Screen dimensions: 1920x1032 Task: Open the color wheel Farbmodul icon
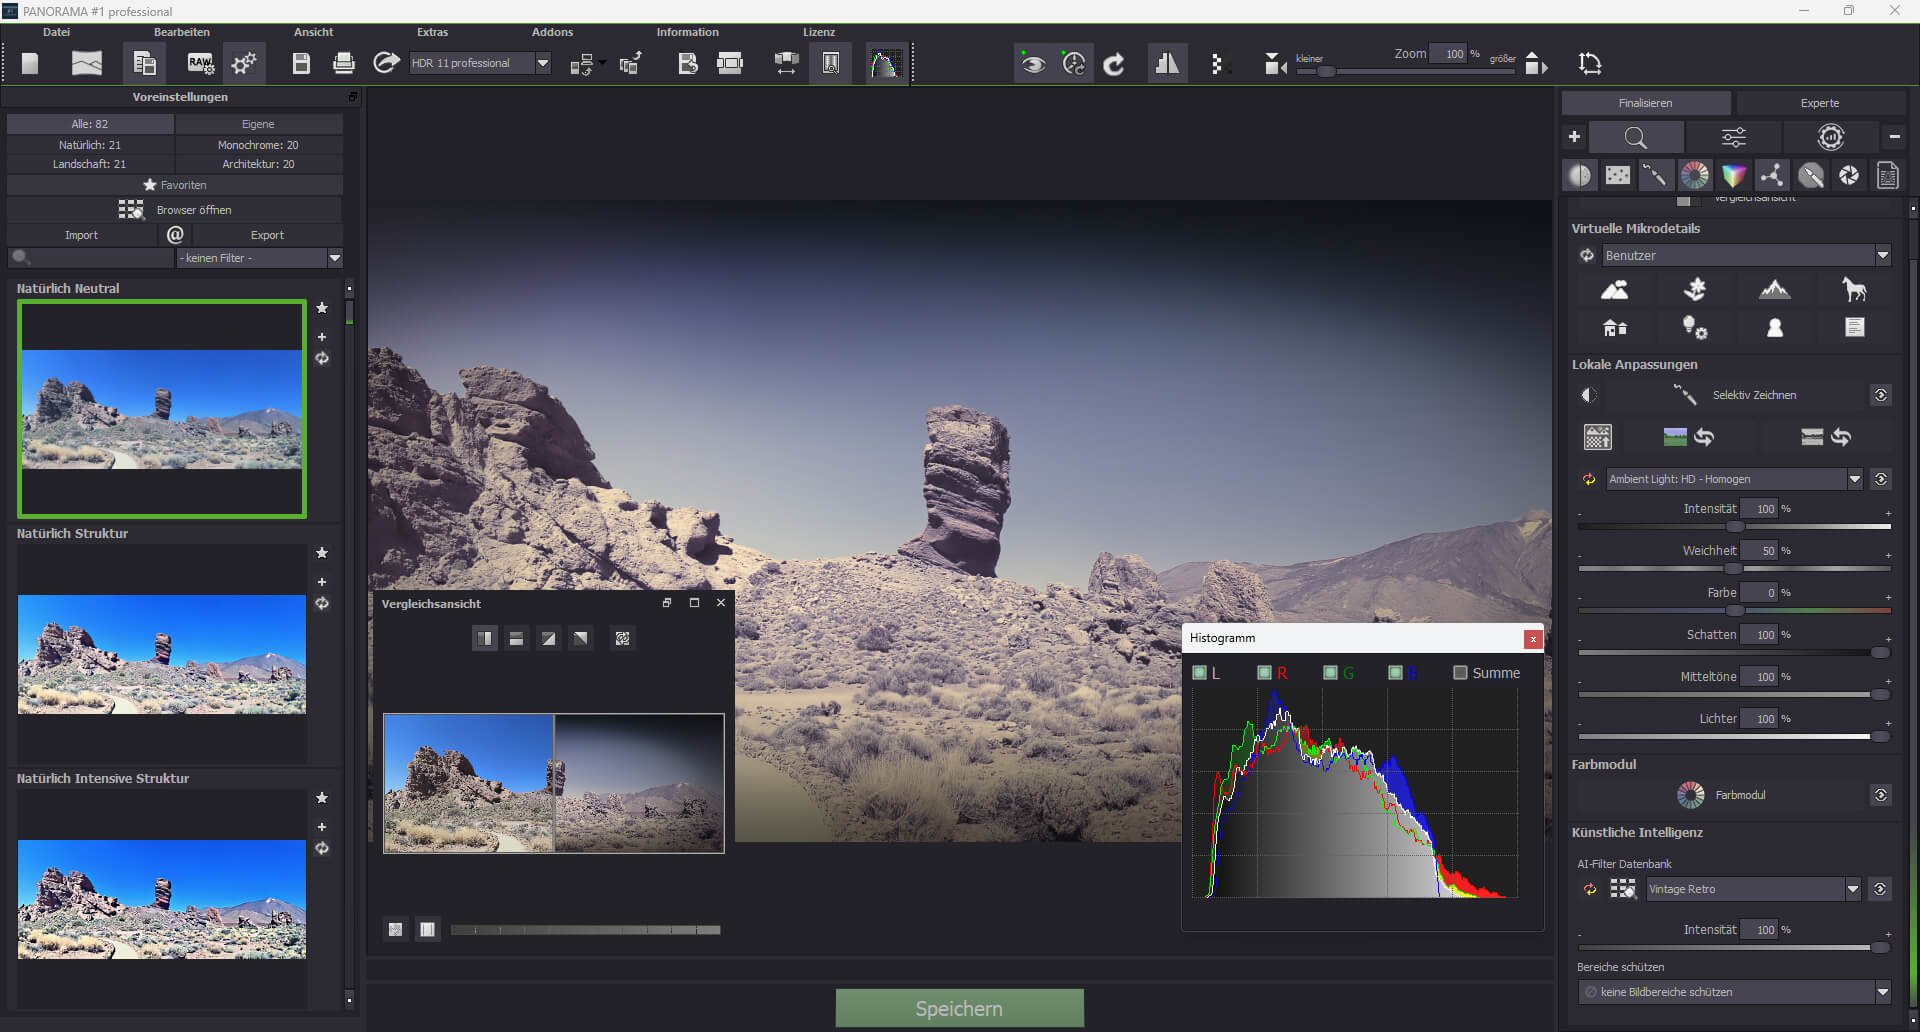click(1690, 795)
